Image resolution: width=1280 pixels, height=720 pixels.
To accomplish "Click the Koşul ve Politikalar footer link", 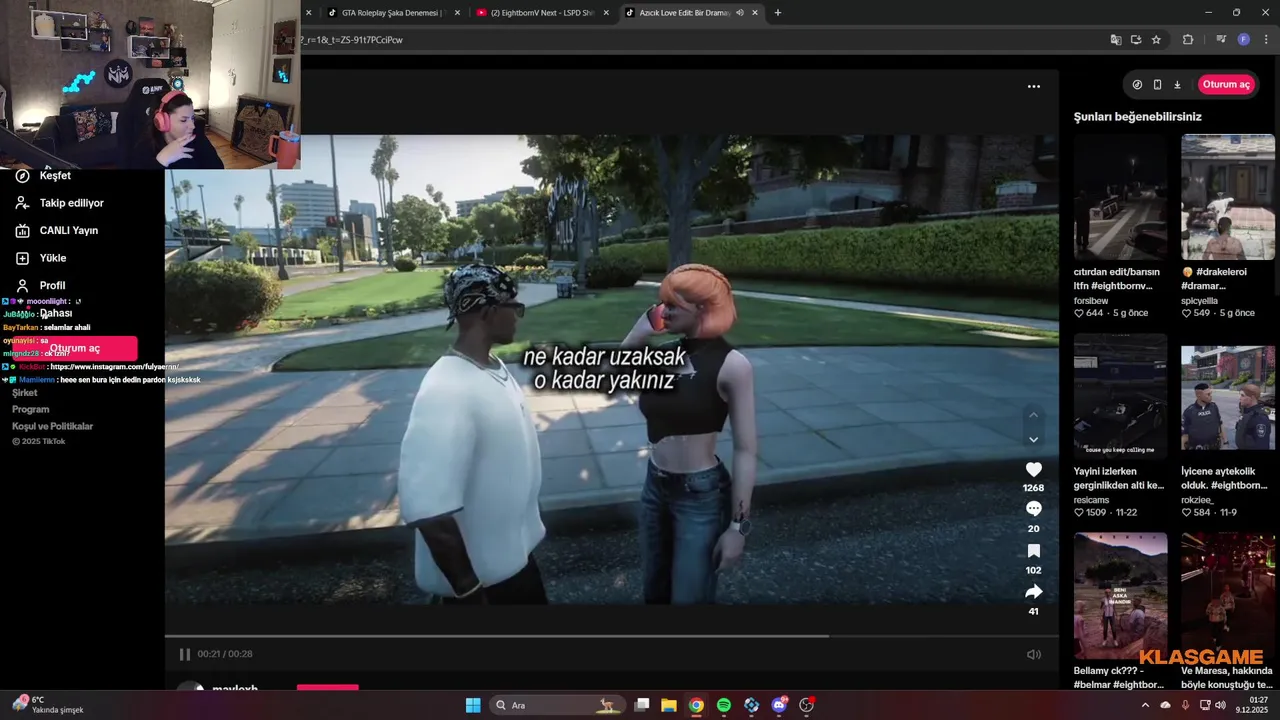I will point(53,427).
